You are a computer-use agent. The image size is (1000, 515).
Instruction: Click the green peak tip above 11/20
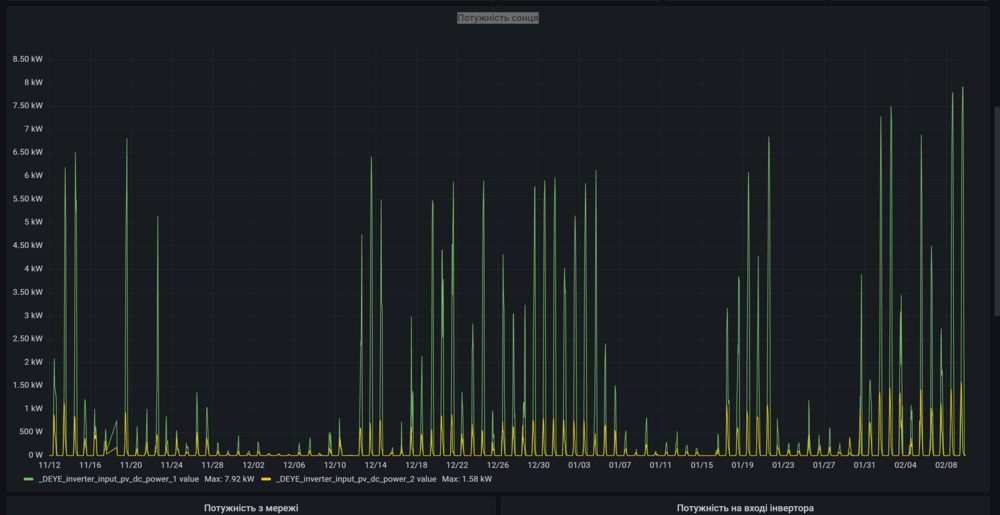(x=127, y=139)
